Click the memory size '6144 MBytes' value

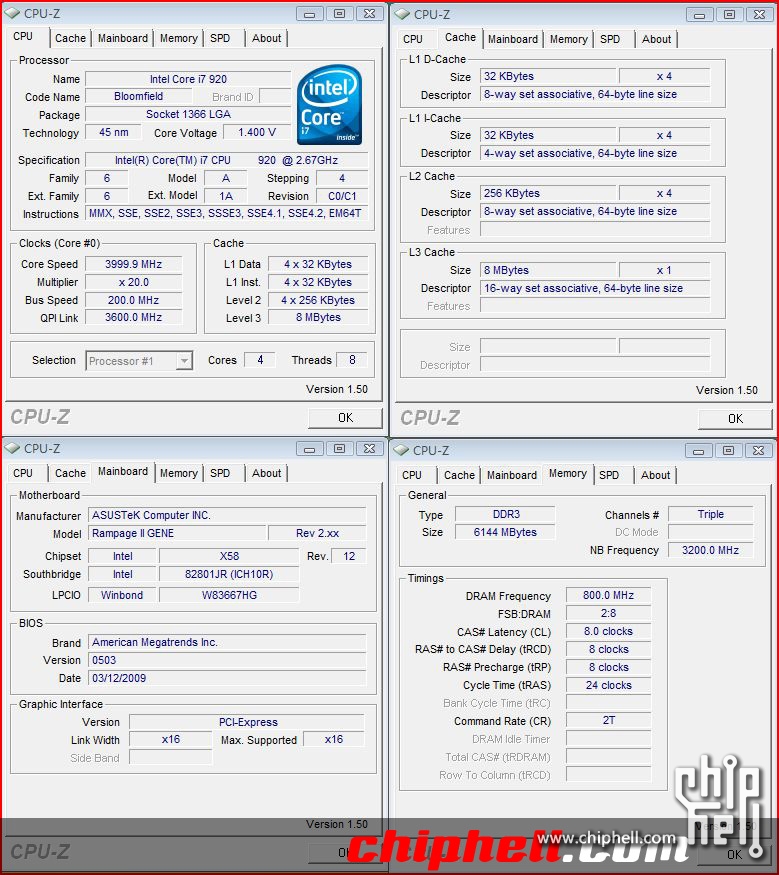(506, 532)
